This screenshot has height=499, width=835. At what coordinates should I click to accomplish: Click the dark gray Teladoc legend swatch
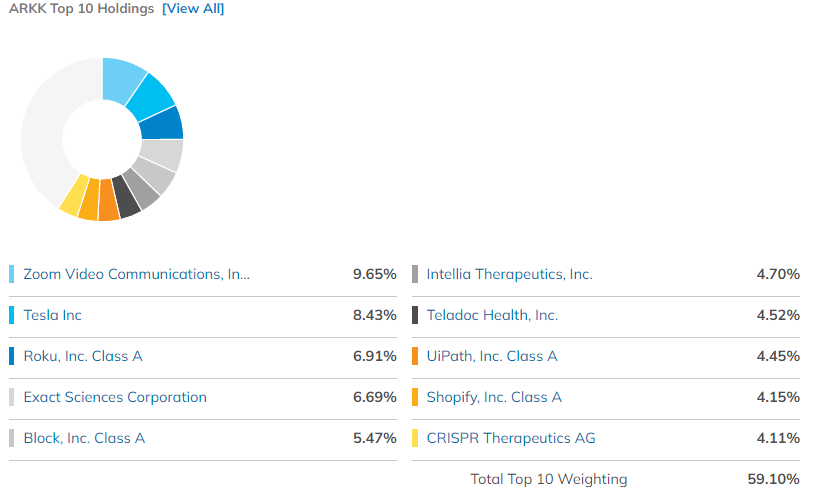point(415,315)
